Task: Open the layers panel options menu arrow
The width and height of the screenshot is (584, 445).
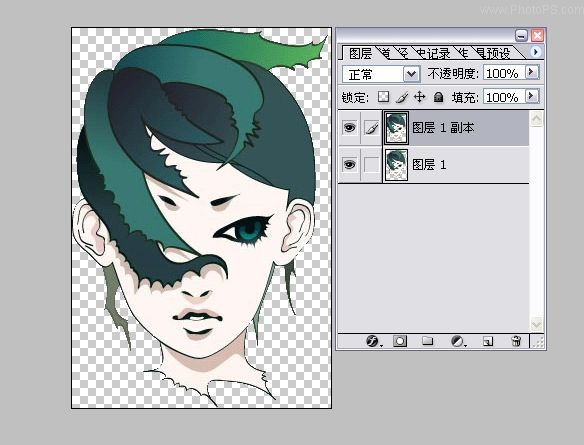Action: 536,51
